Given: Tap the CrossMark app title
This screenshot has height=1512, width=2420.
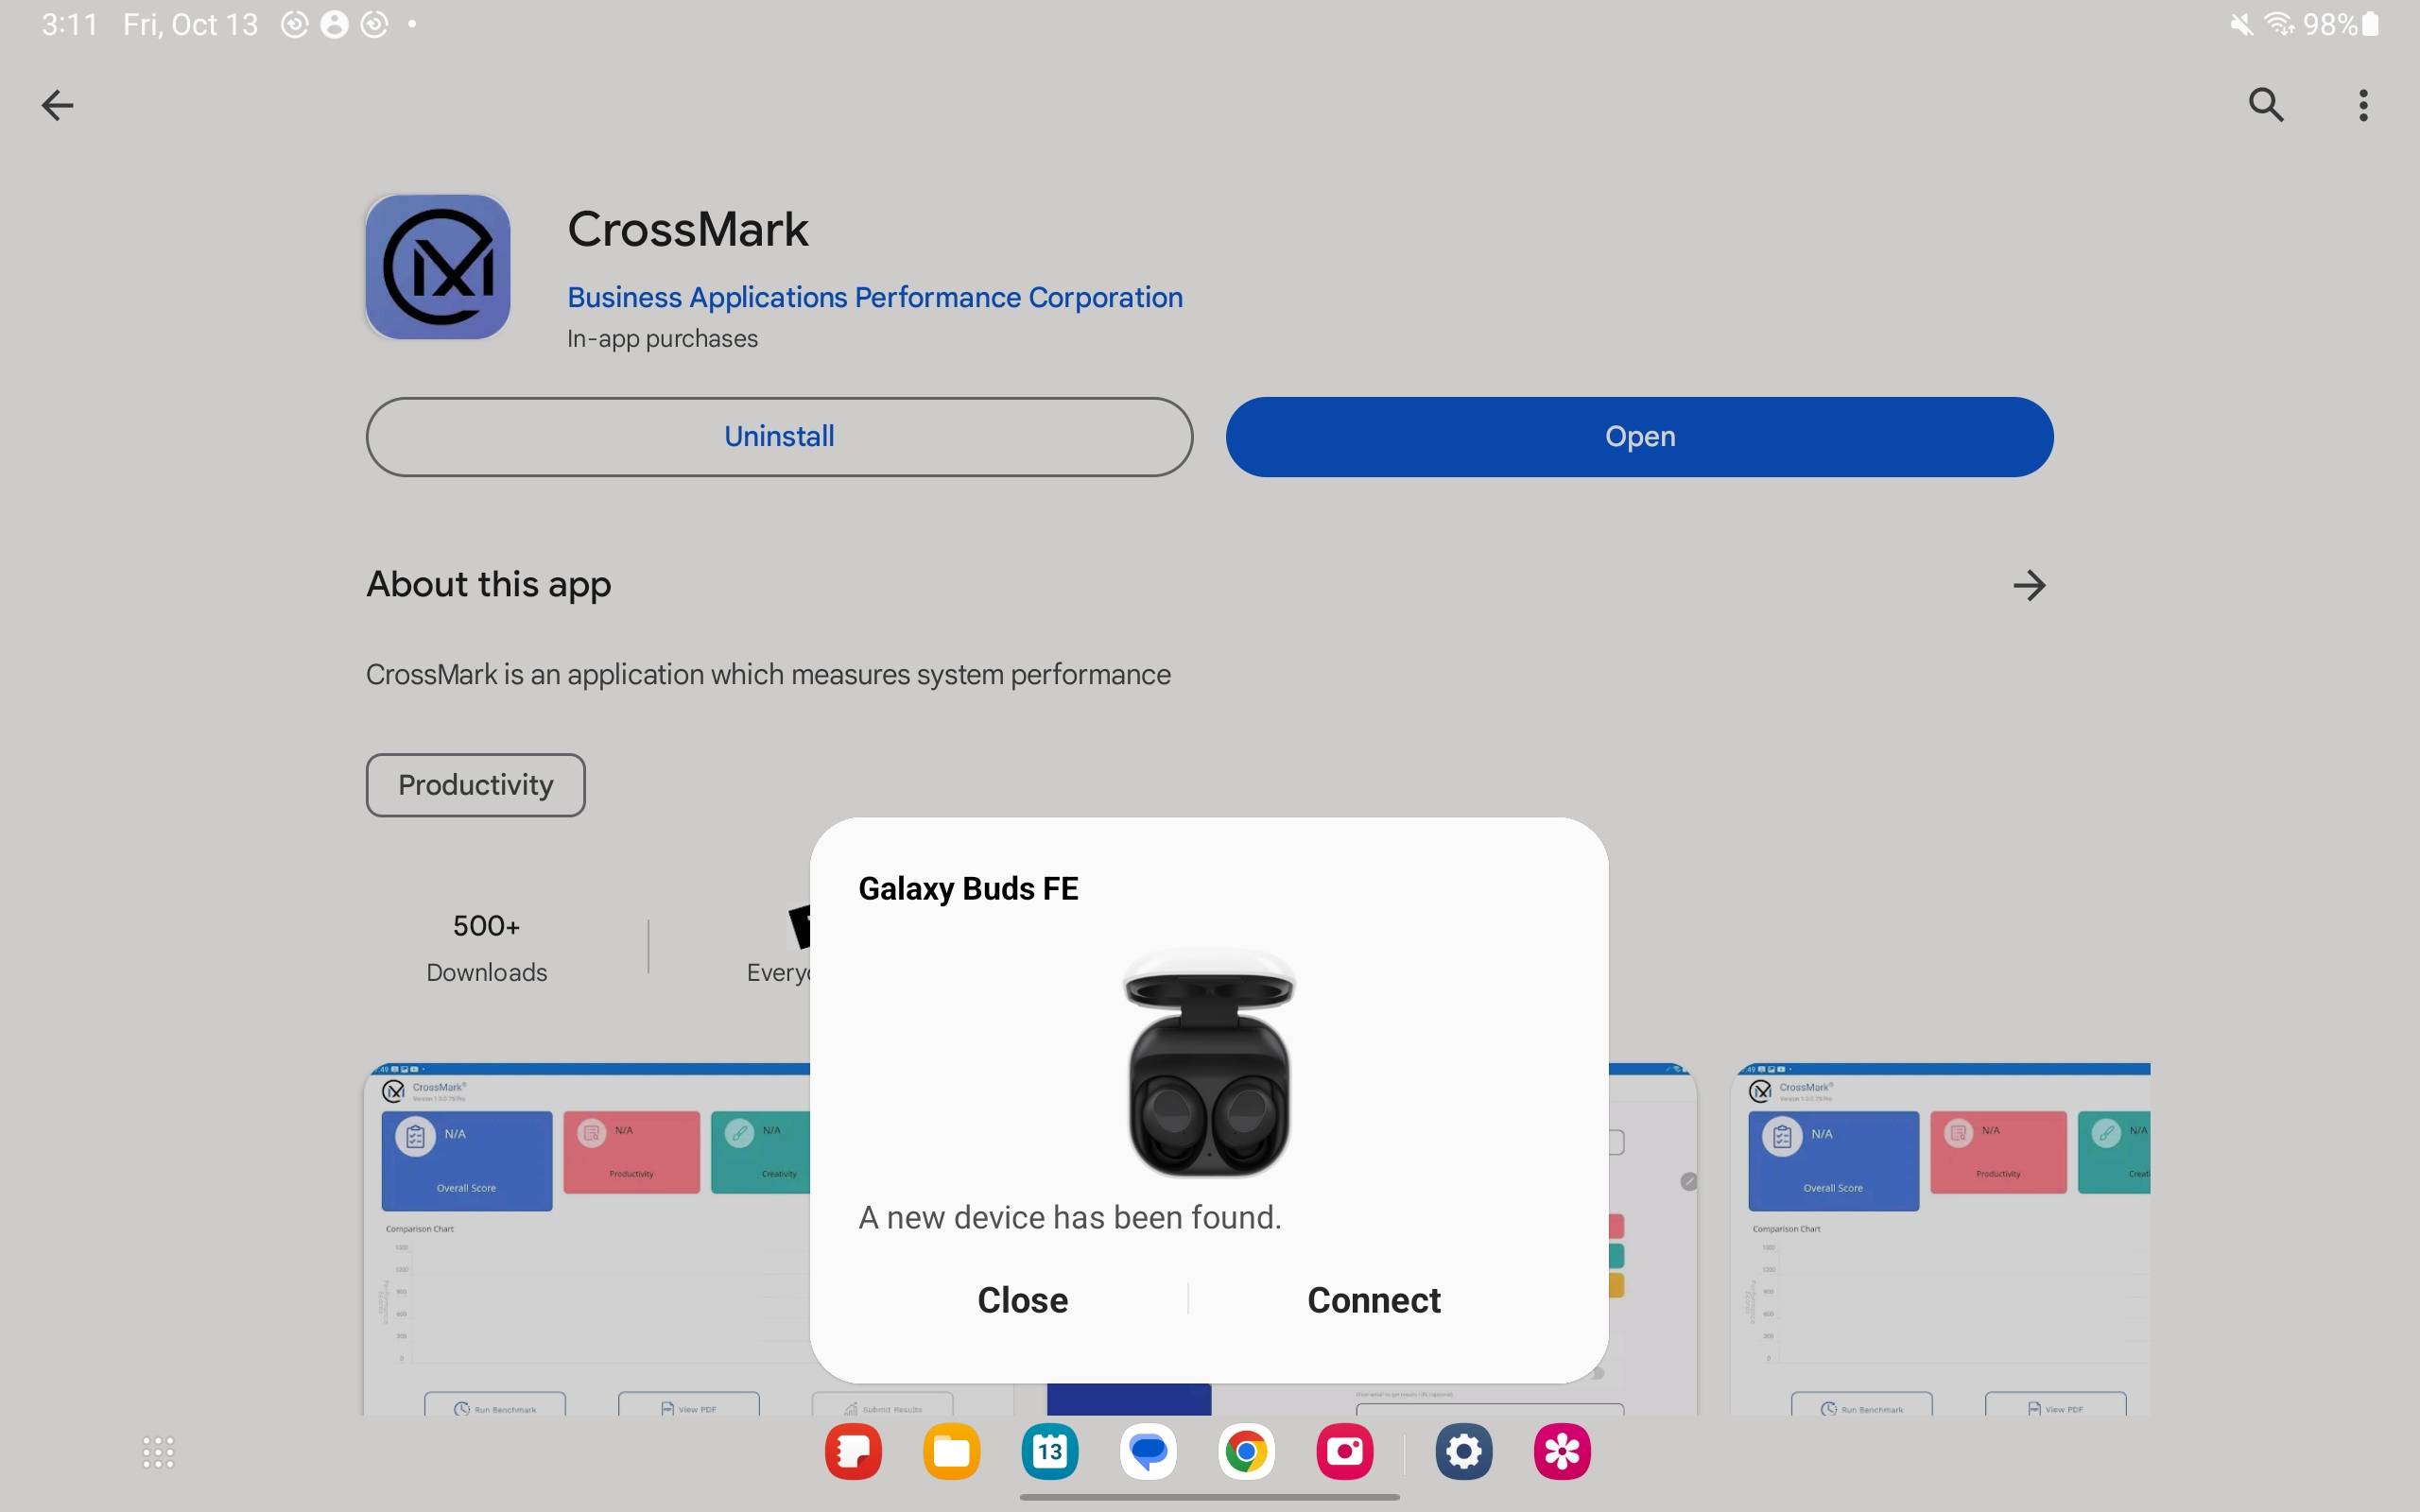Looking at the screenshot, I should coord(688,229).
